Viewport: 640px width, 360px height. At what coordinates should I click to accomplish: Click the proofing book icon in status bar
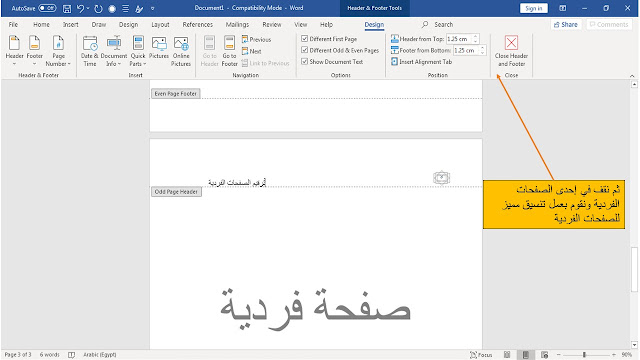[71, 355]
